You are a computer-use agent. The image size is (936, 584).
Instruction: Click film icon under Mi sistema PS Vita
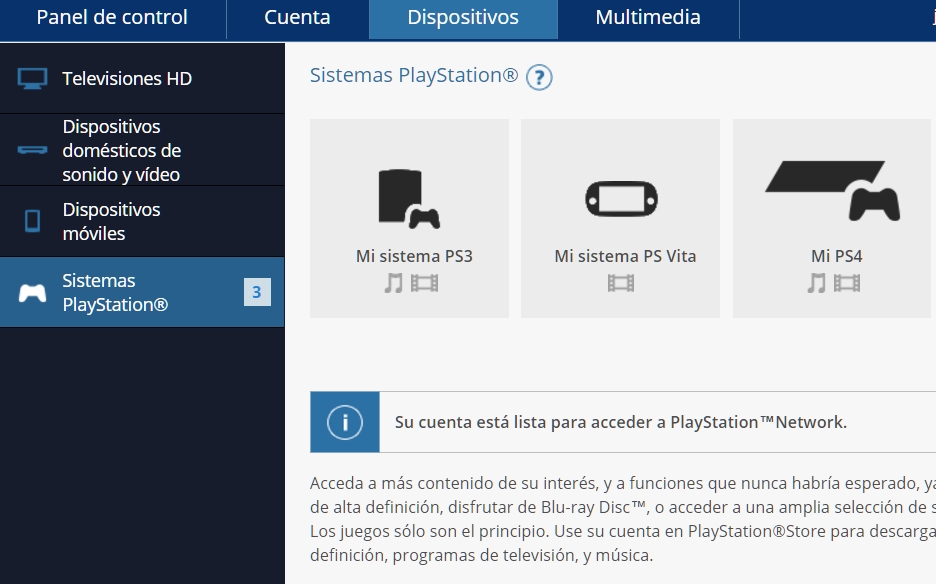click(x=620, y=283)
